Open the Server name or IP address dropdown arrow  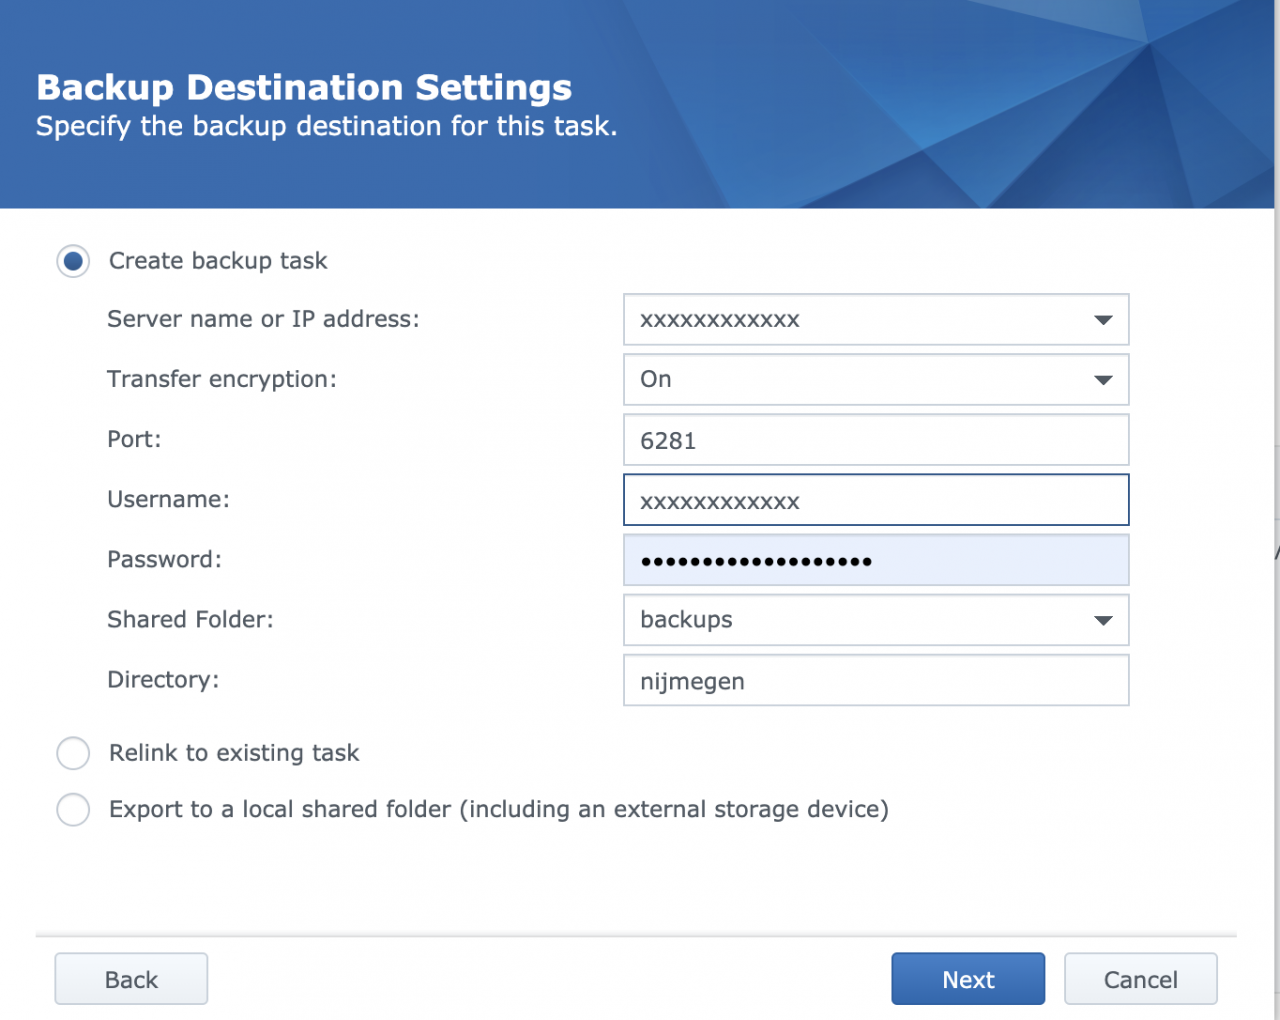(1102, 320)
